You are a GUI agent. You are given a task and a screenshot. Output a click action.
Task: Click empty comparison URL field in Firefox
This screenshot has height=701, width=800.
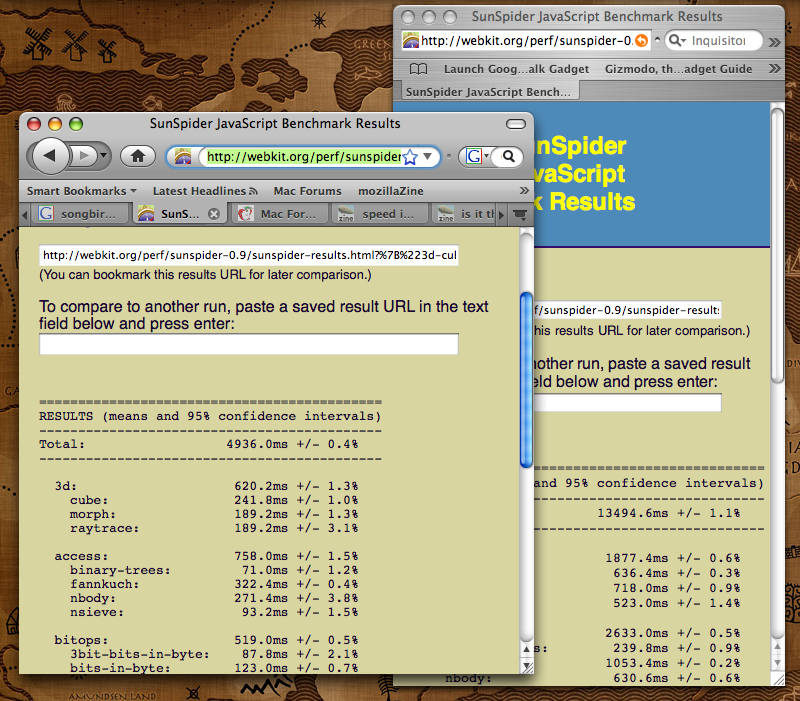(249, 344)
